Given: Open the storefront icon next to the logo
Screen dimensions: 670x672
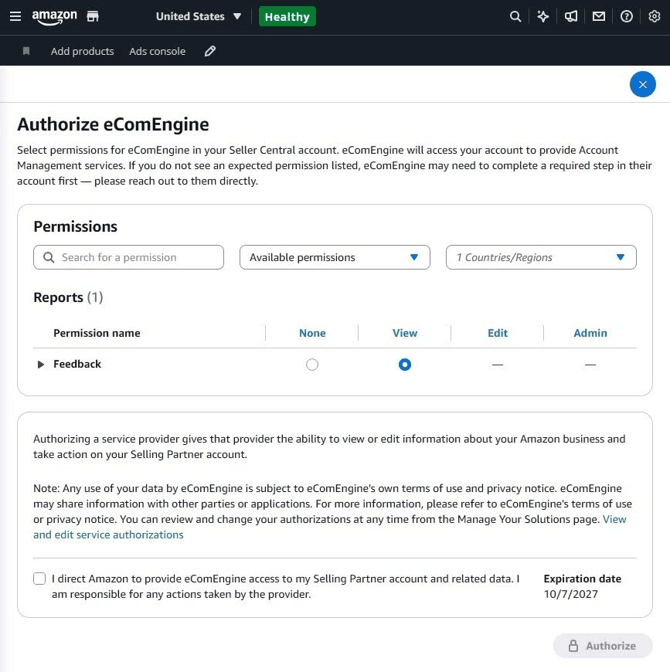Looking at the screenshot, I should [93, 16].
